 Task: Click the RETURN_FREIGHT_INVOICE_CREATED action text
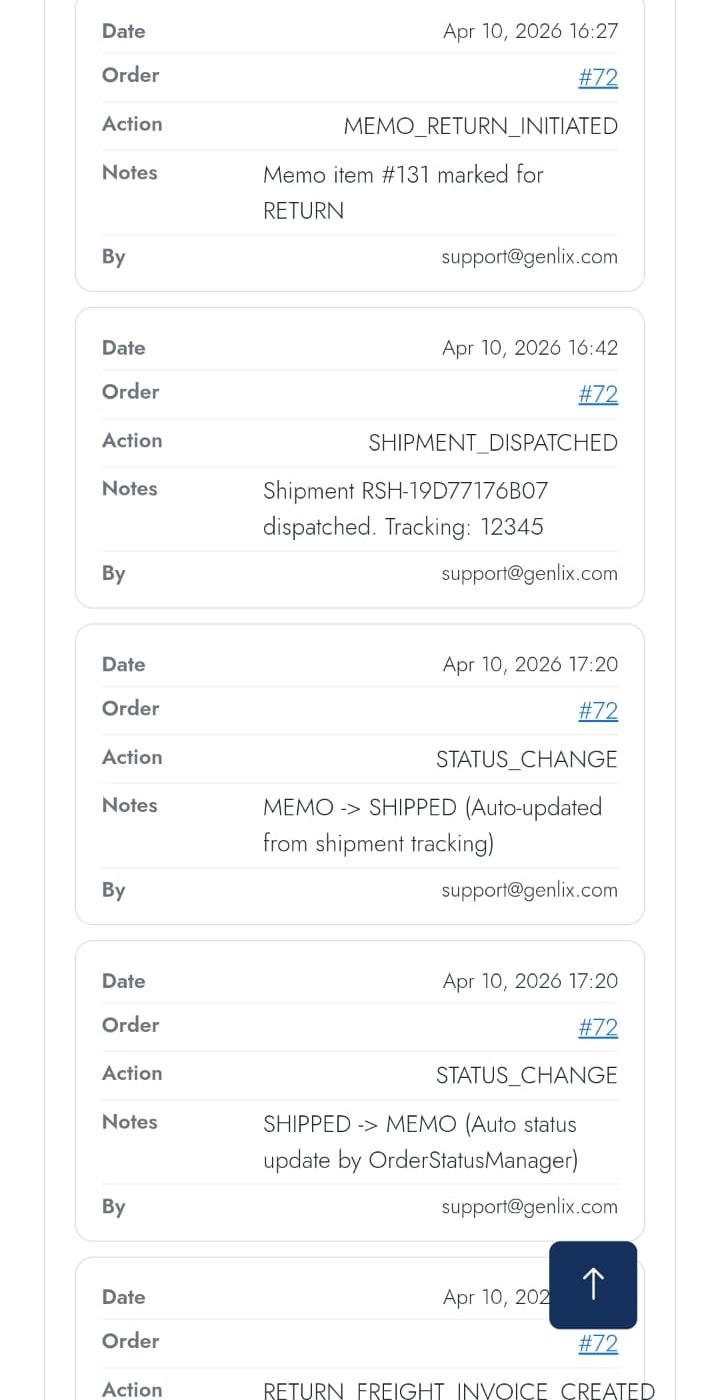tap(458, 1390)
